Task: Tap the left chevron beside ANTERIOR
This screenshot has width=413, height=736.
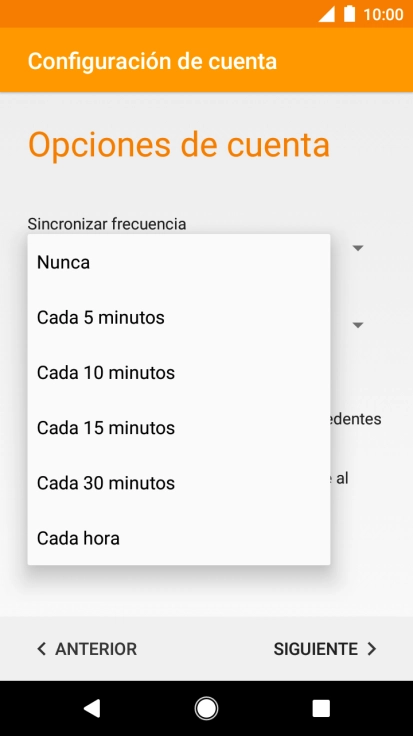Action: 42,649
